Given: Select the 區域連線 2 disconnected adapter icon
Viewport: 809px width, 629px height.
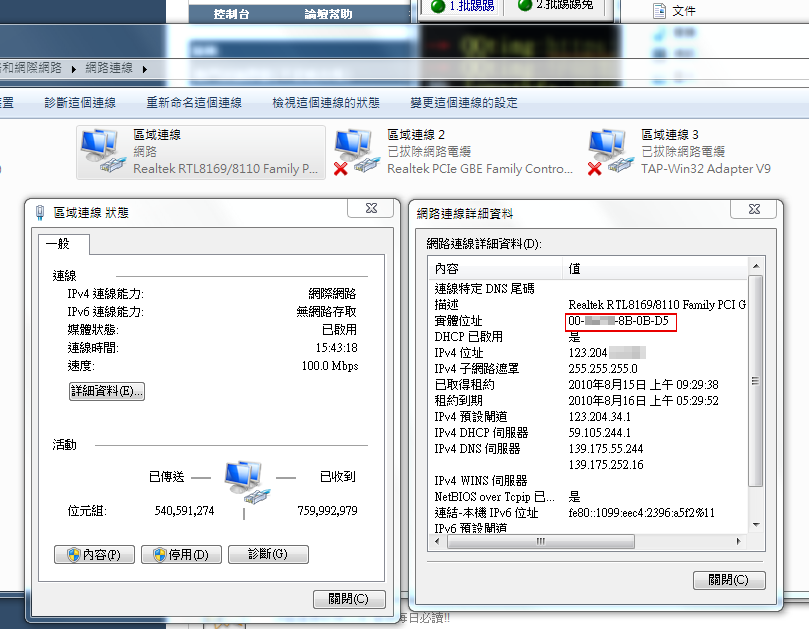Looking at the screenshot, I should [x=357, y=152].
